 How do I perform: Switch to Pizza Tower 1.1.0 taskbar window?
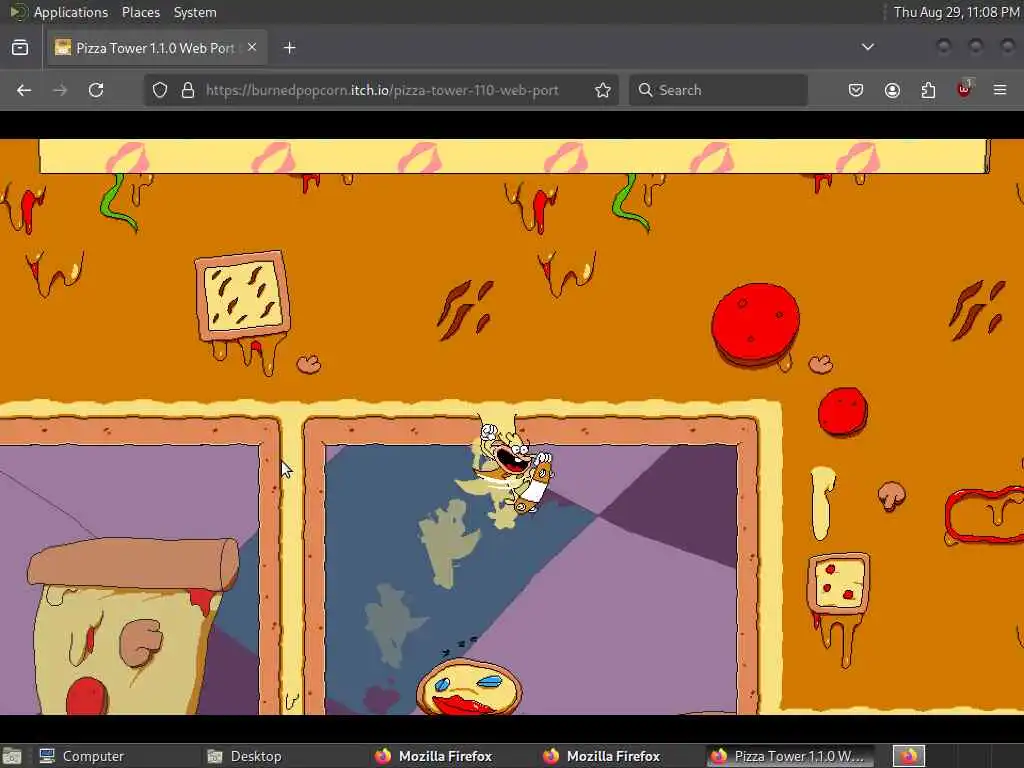click(x=790, y=756)
